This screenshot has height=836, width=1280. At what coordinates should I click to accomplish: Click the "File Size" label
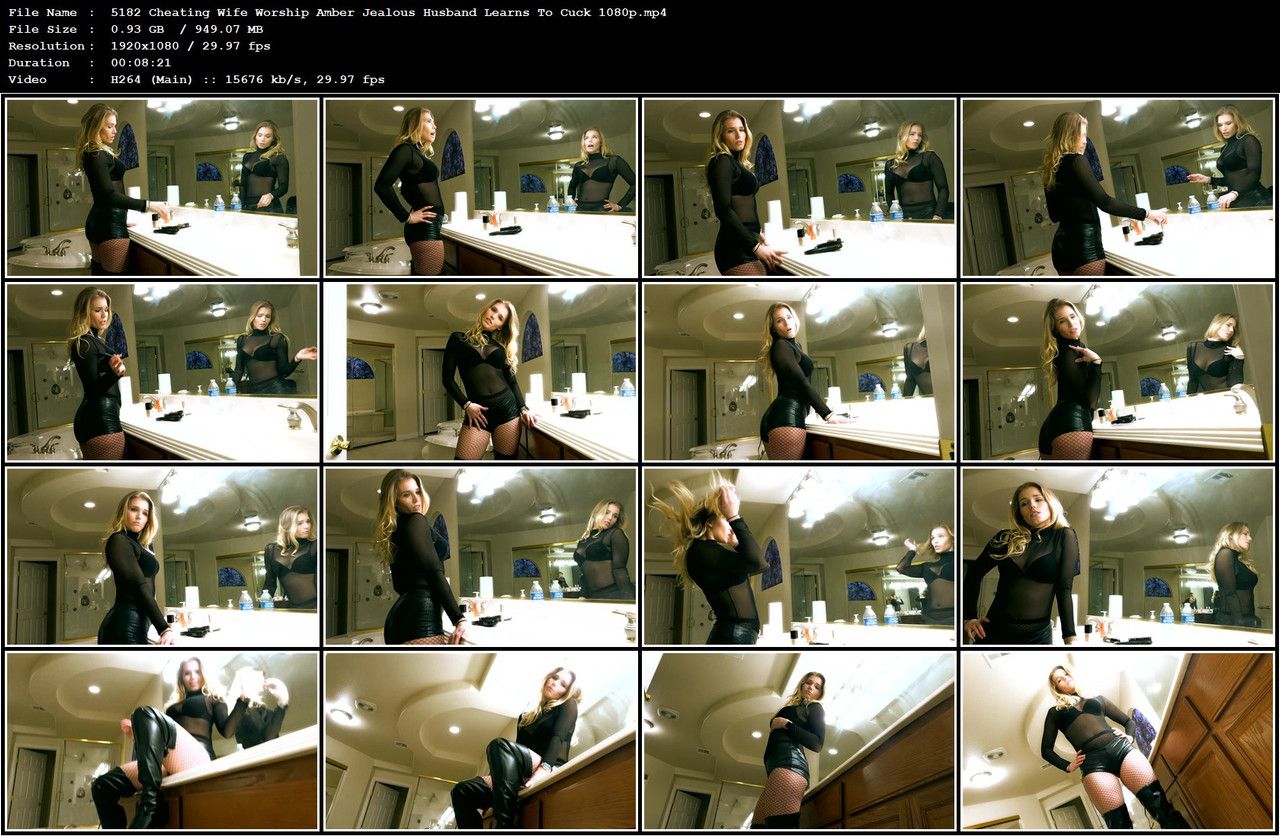[42, 29]
